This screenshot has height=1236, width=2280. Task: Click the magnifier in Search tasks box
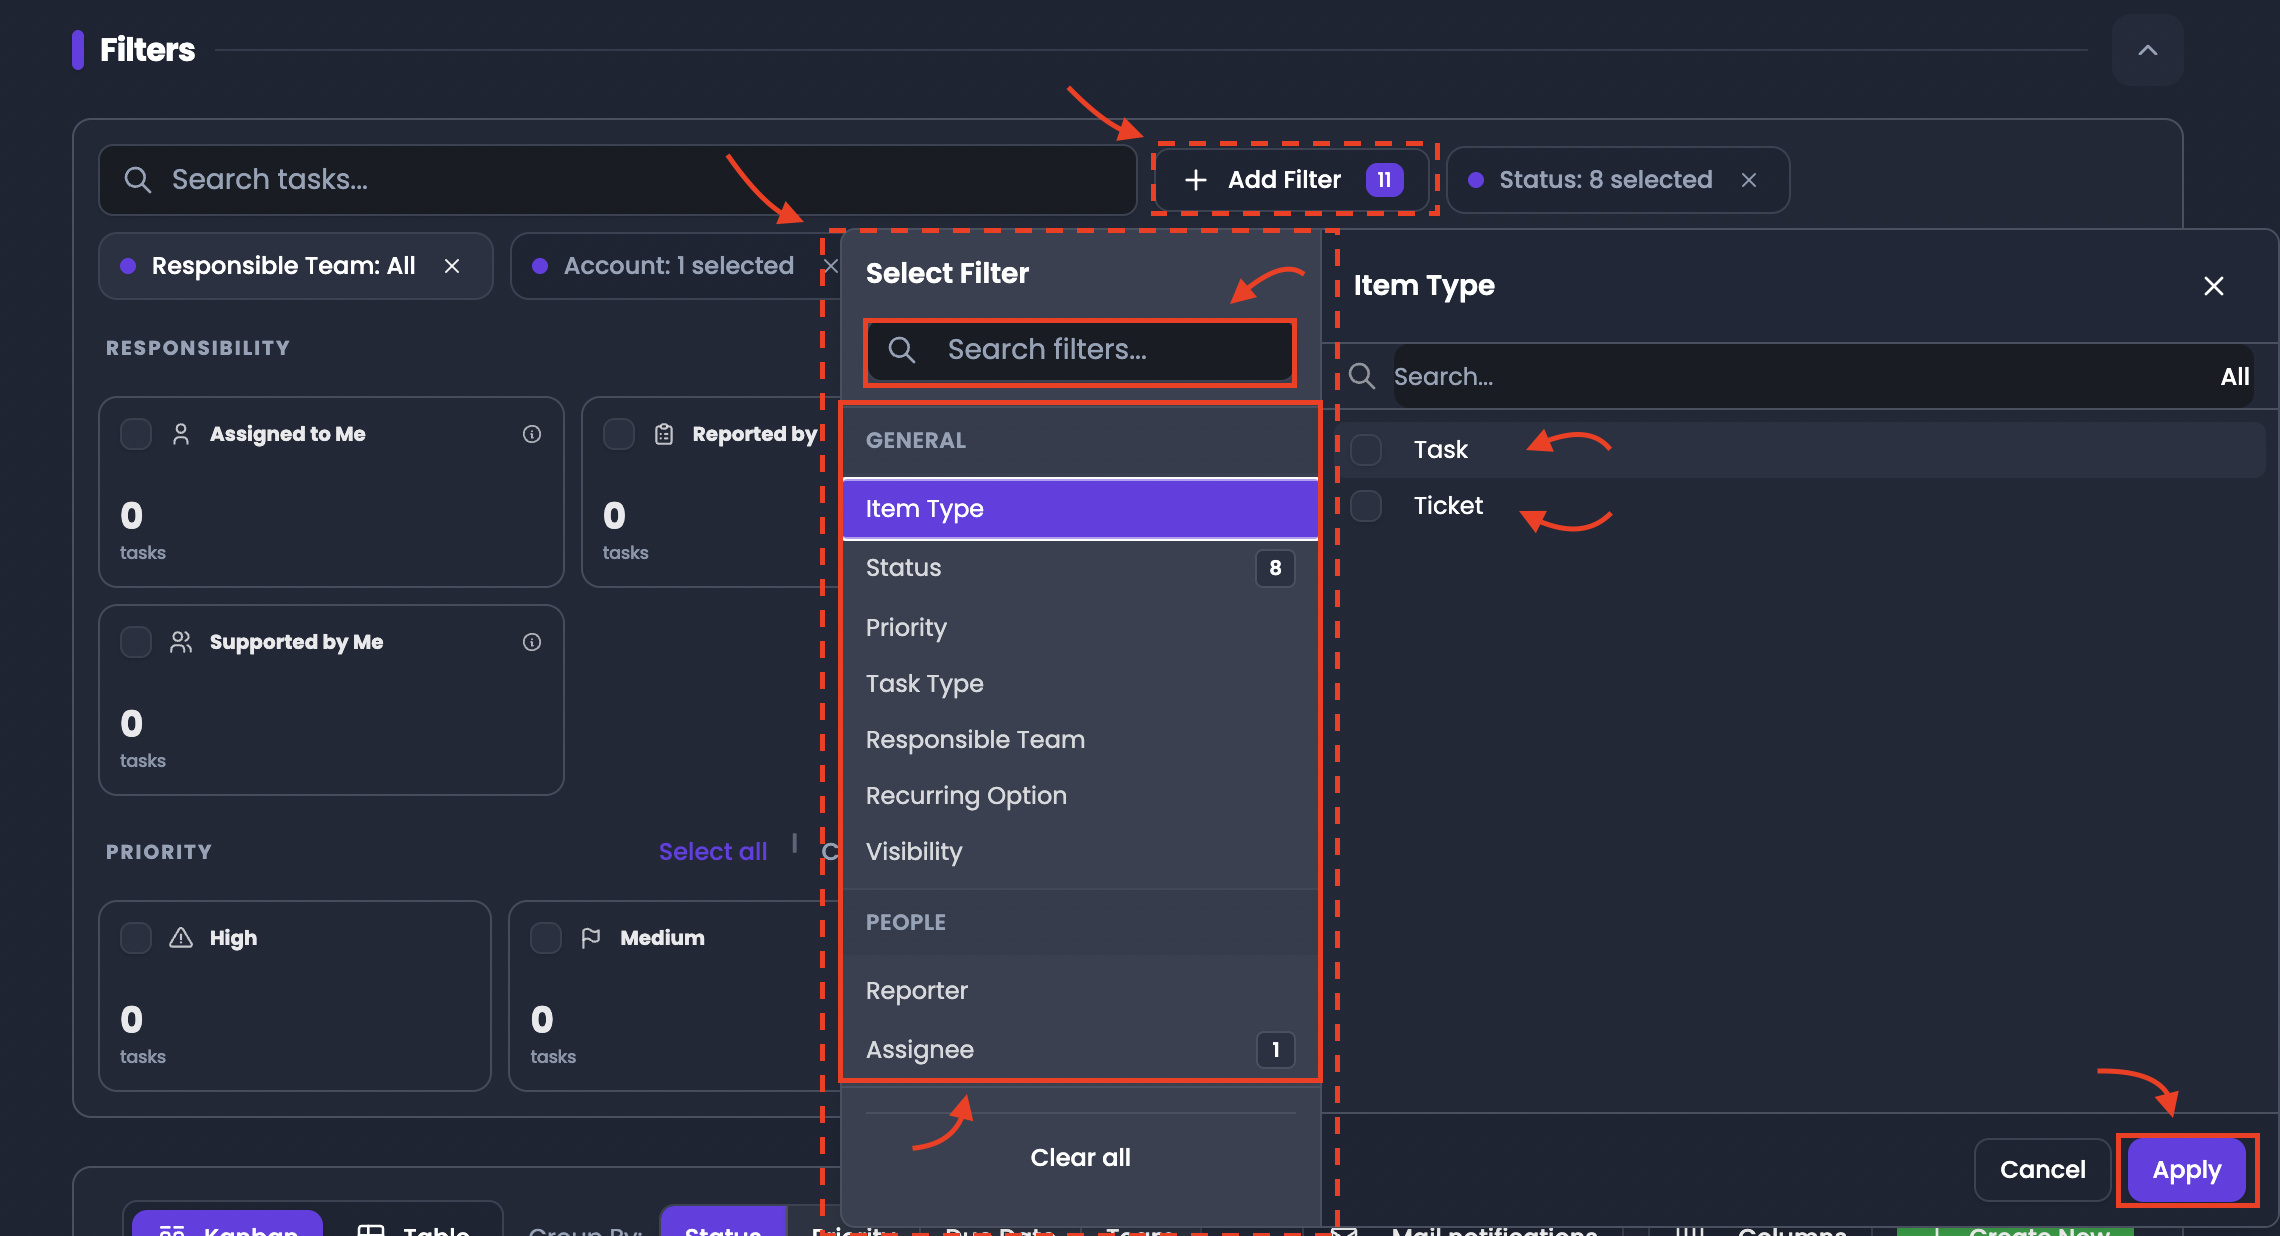pos(137,180)
